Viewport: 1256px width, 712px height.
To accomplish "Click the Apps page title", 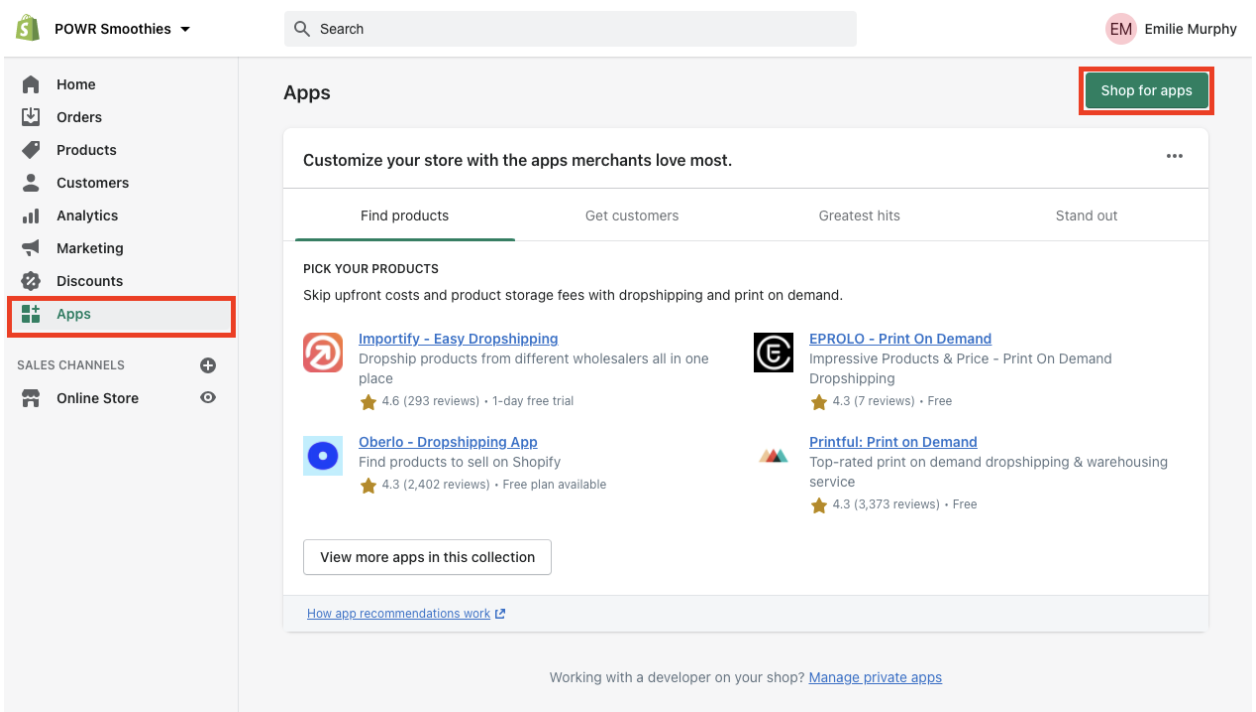I will pyautogui.click(x=307, y=93).
